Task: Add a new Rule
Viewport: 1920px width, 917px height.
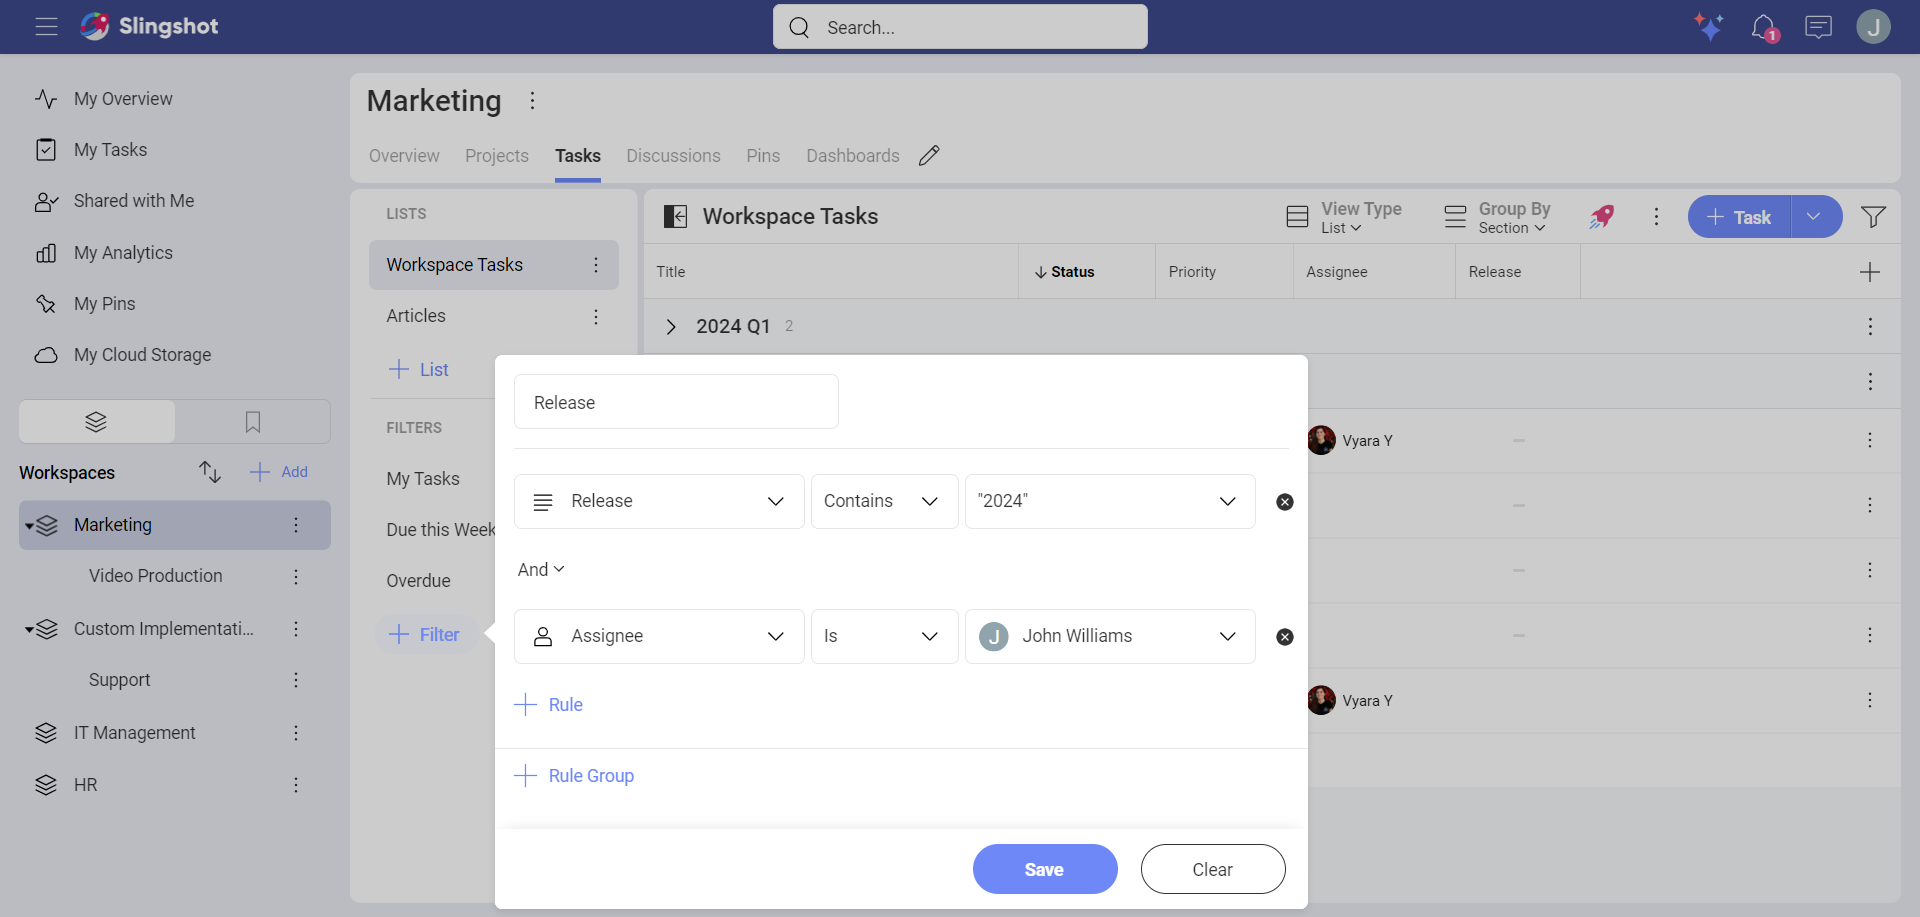Action: coord(549,705)
